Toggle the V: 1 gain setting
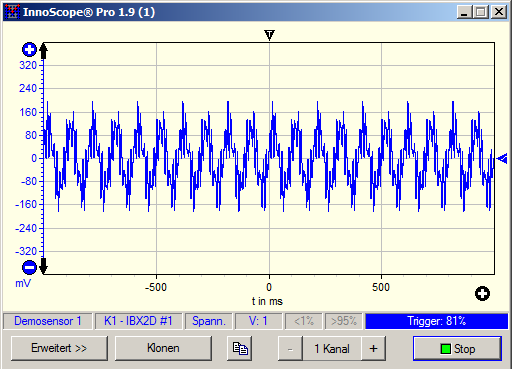The height and width of the screenshot is (369, 512). [258, 321]
